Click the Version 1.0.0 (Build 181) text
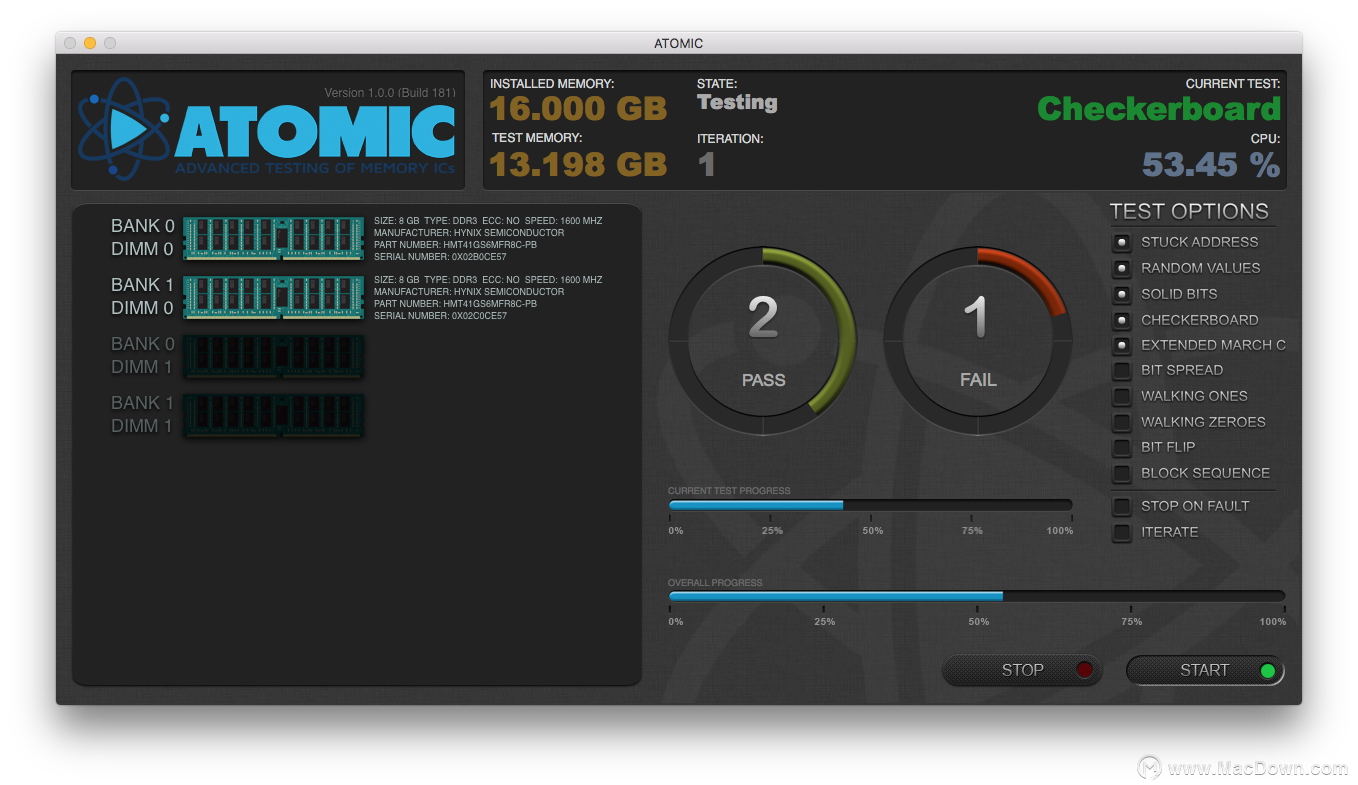1358x785 pixels. (x=390, y=93)
